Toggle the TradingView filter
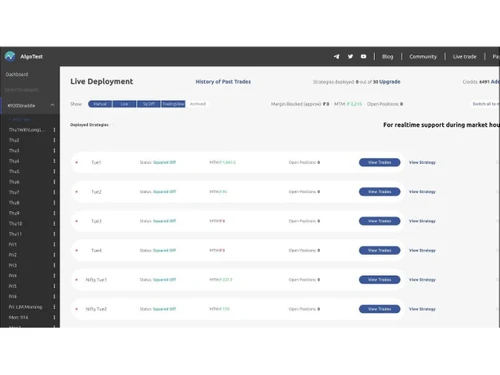Screen dimensions: 500x375 173,104
